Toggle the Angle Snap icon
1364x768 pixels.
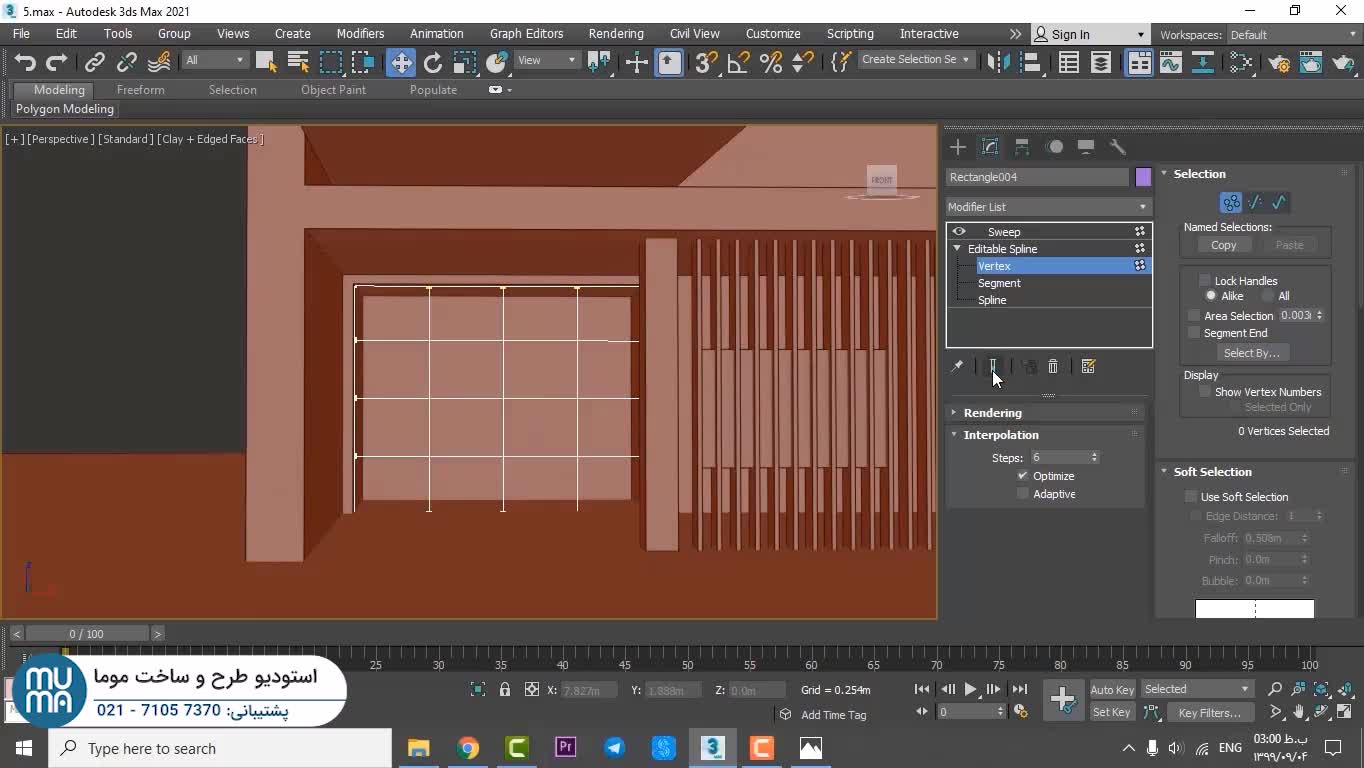click(738, 62)
